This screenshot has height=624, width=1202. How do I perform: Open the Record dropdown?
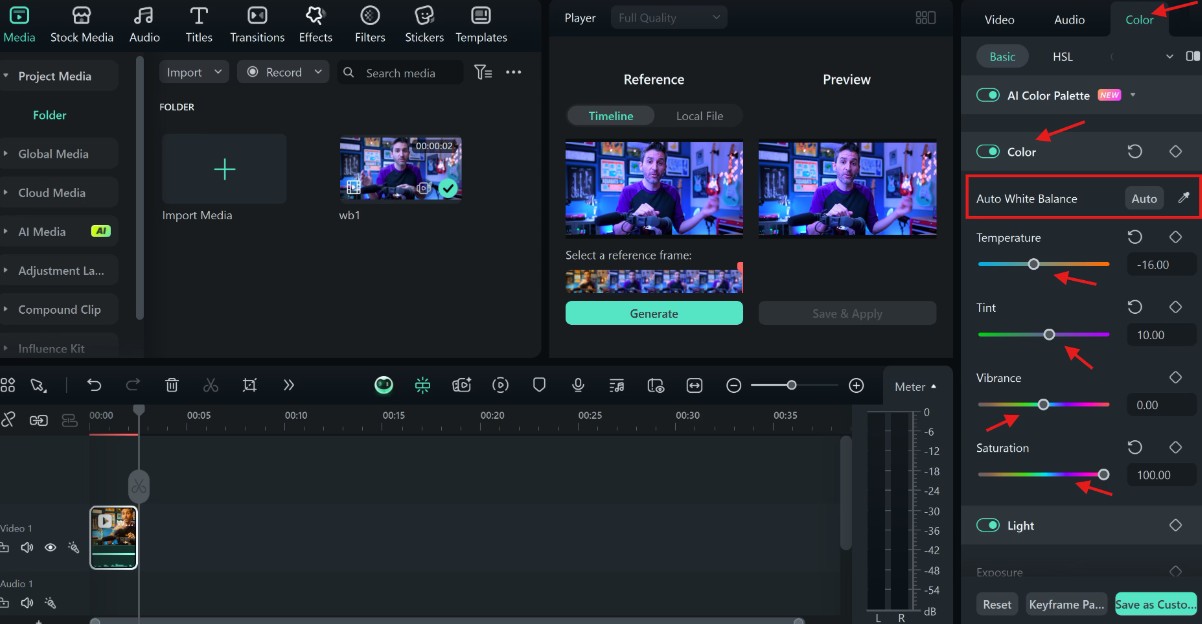point(283,72)
